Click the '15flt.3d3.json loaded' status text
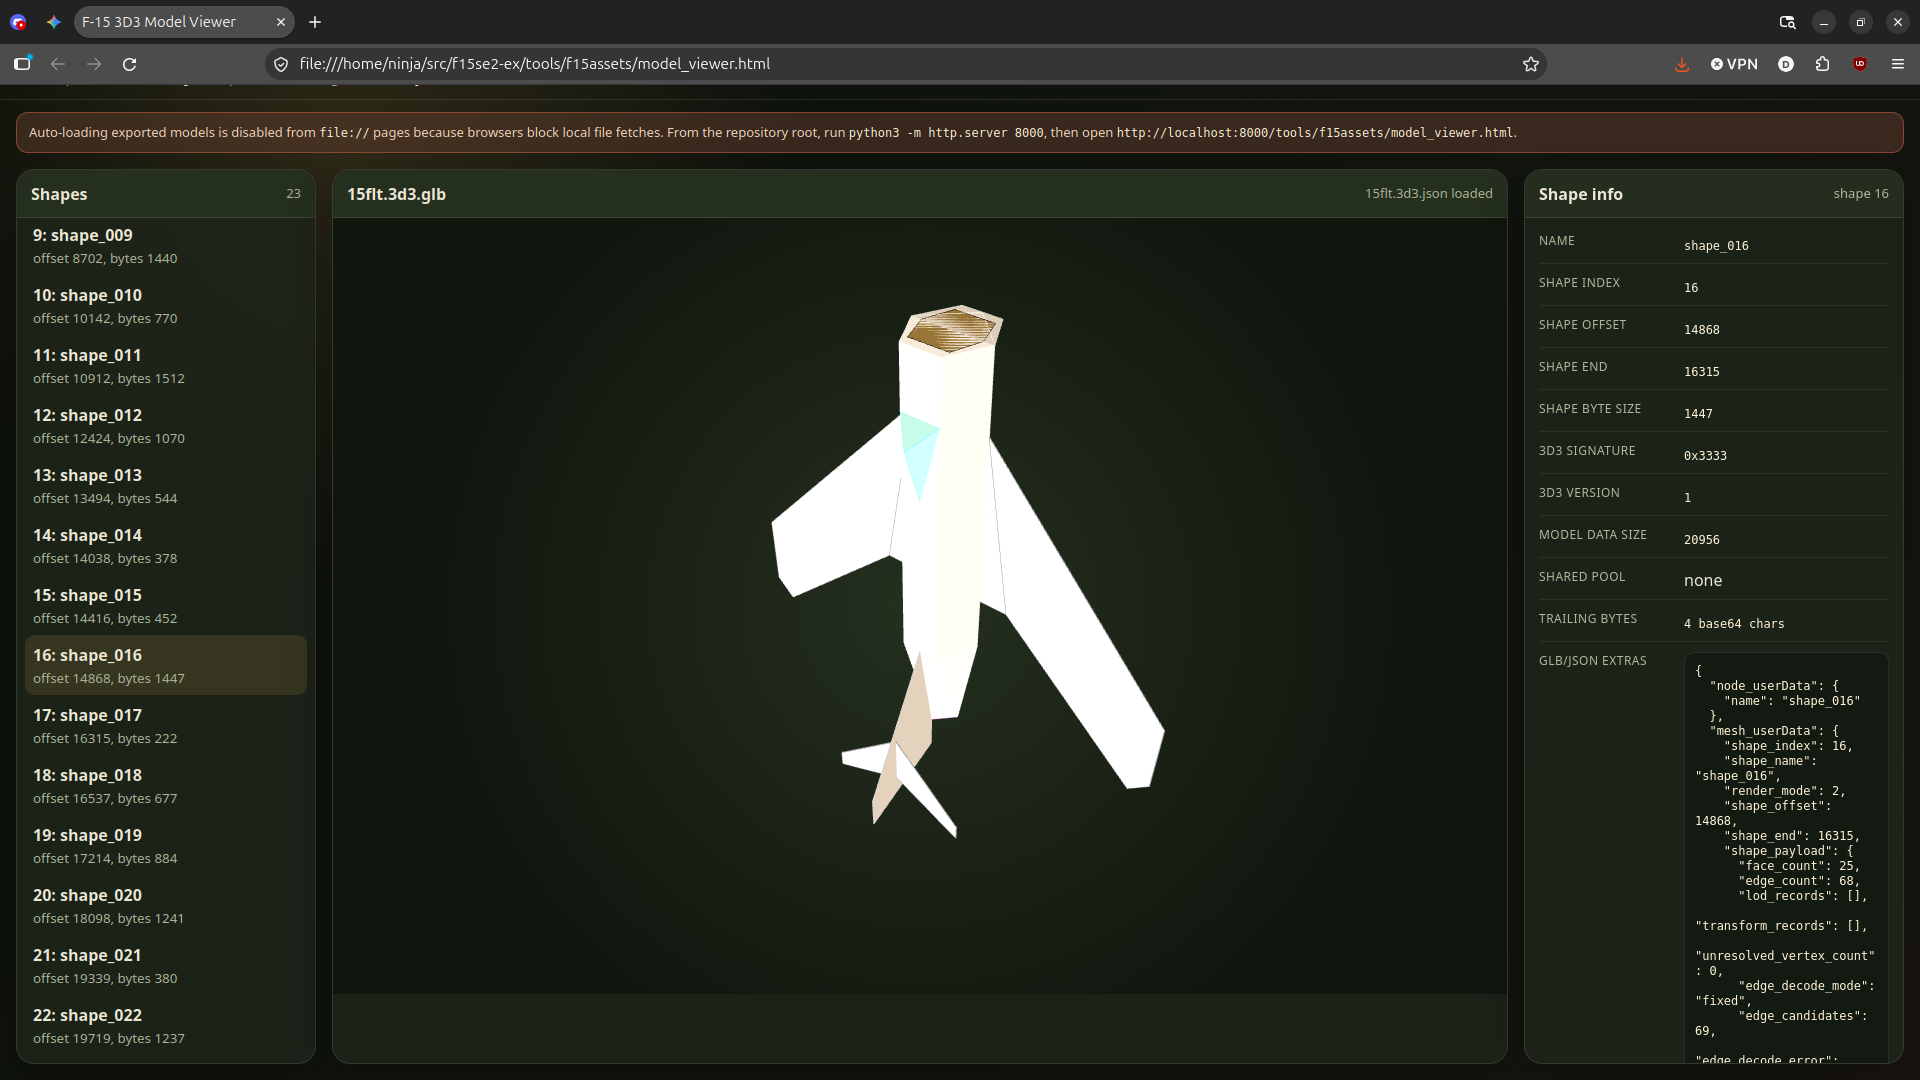Screen dimensions: 1920x1080 pos(1428,194)
